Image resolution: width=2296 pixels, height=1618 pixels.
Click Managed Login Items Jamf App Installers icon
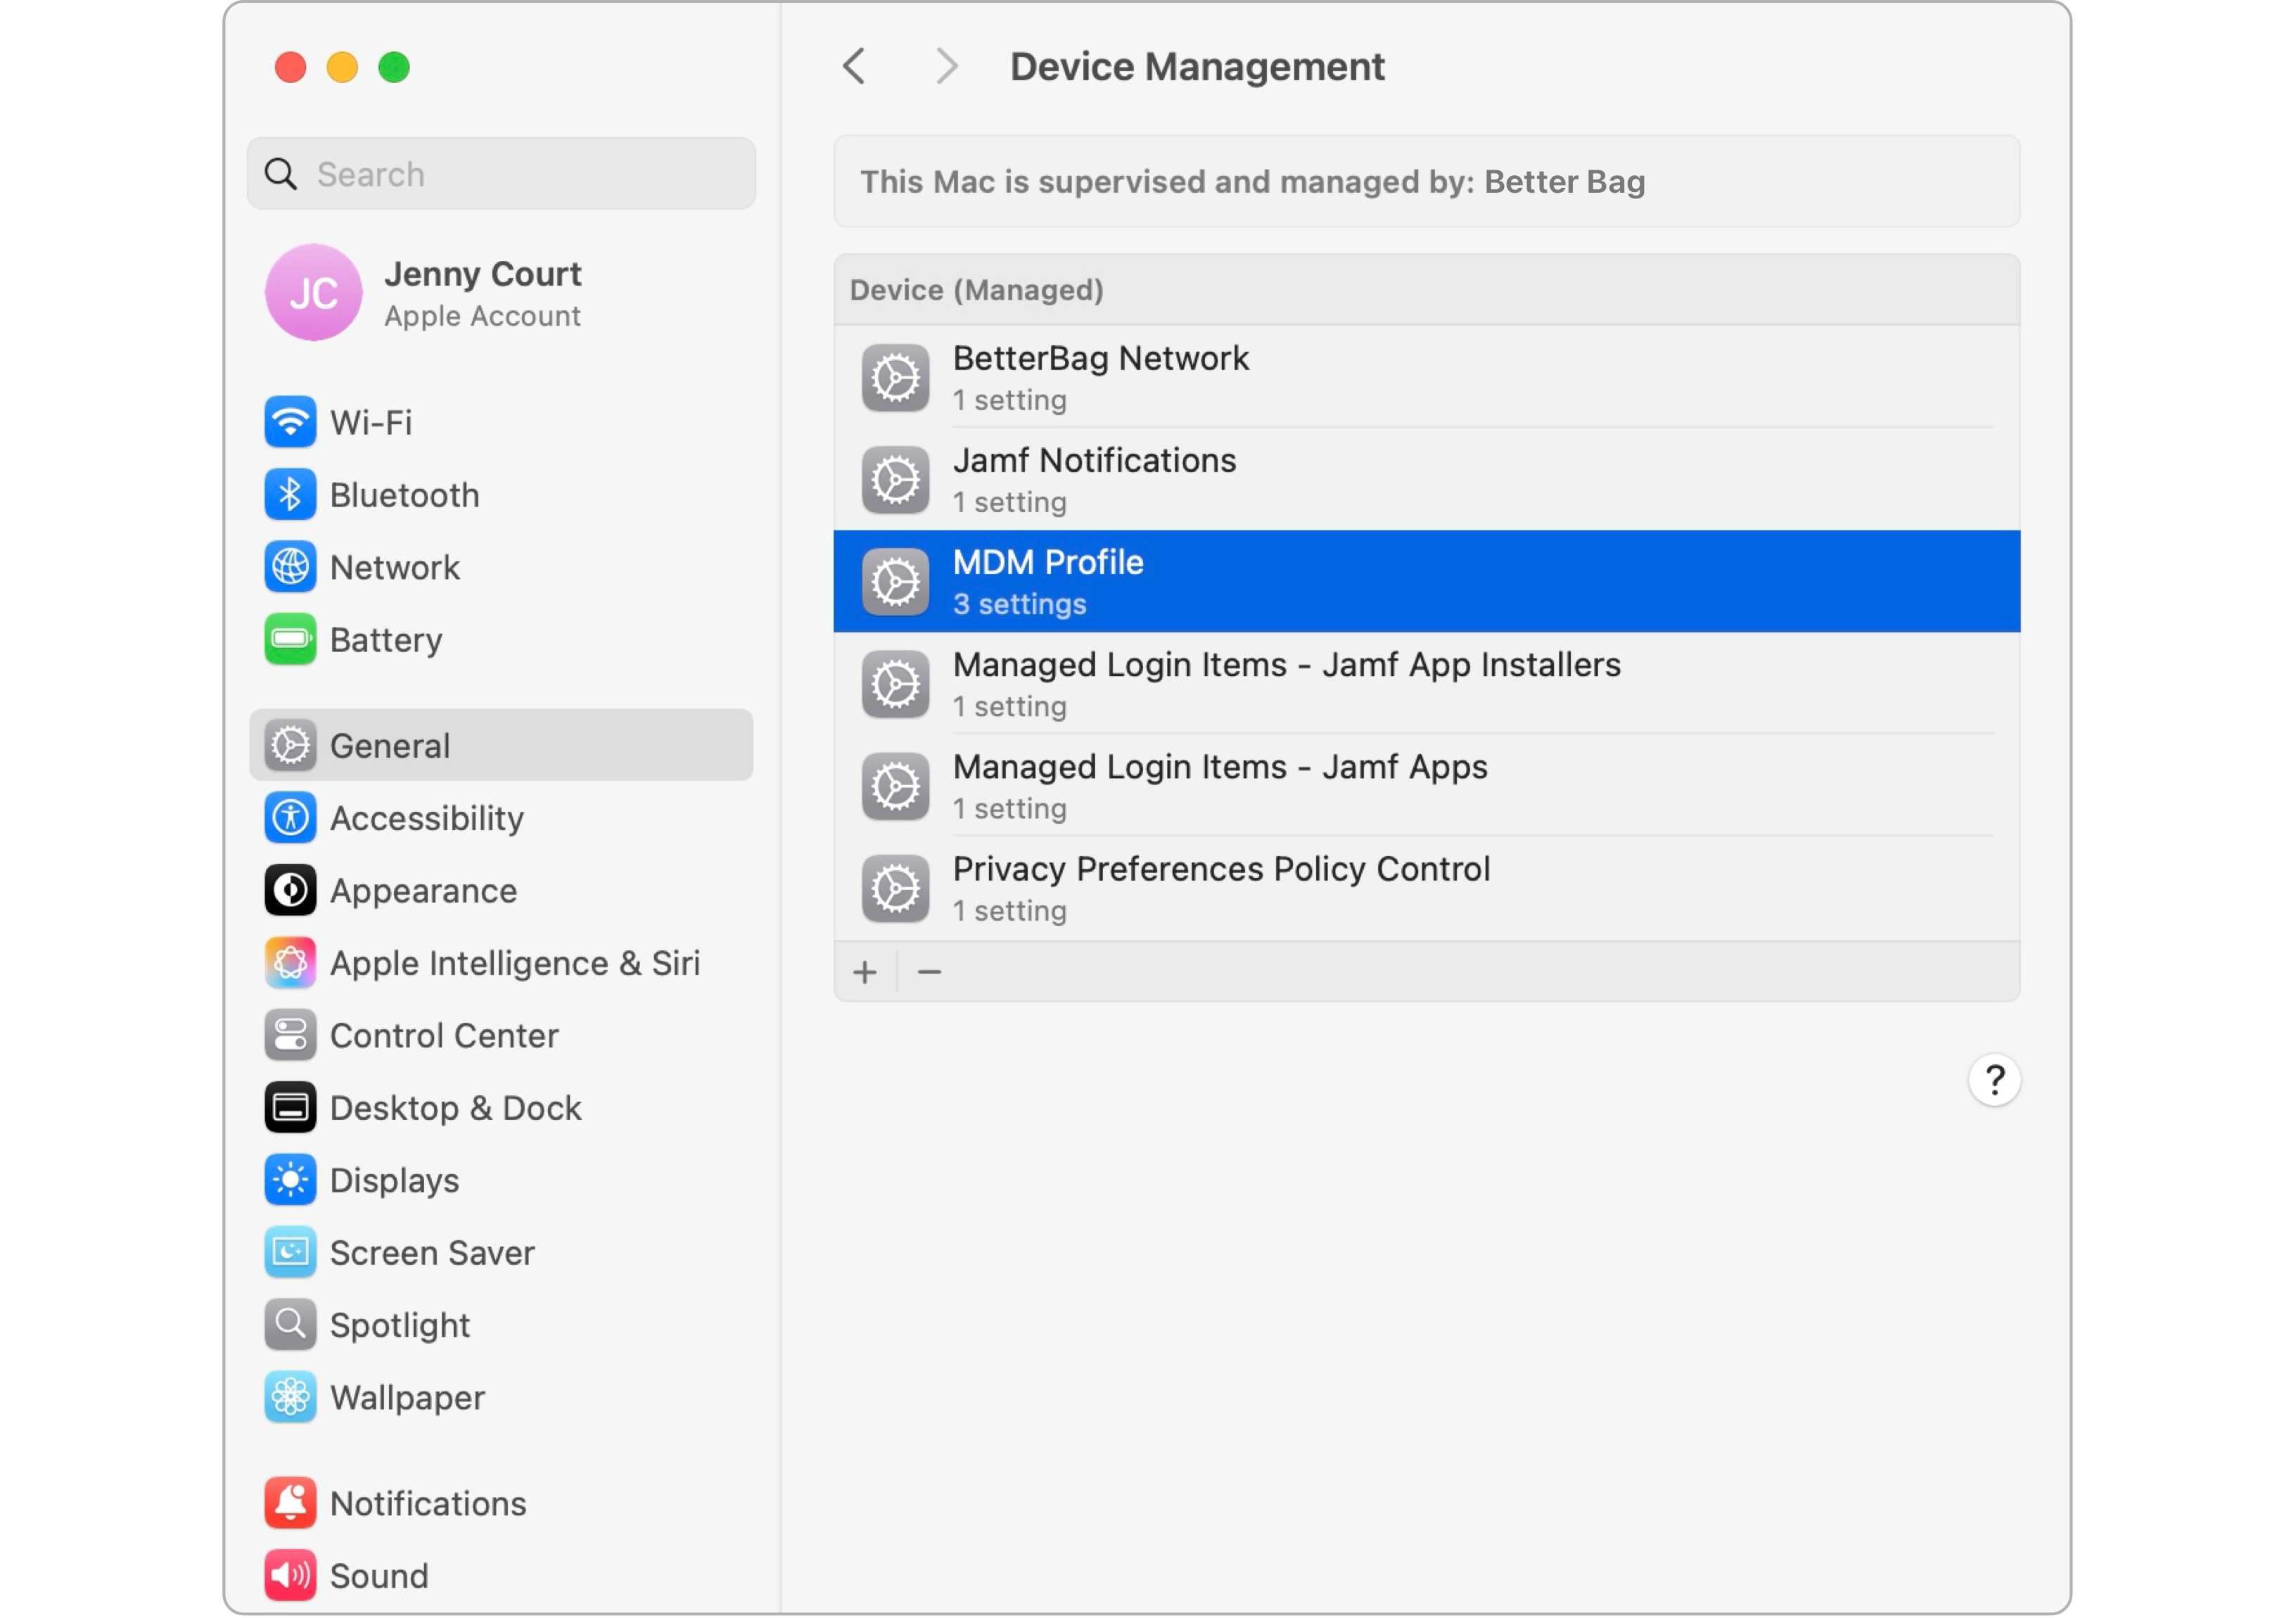tap(895, 684)
